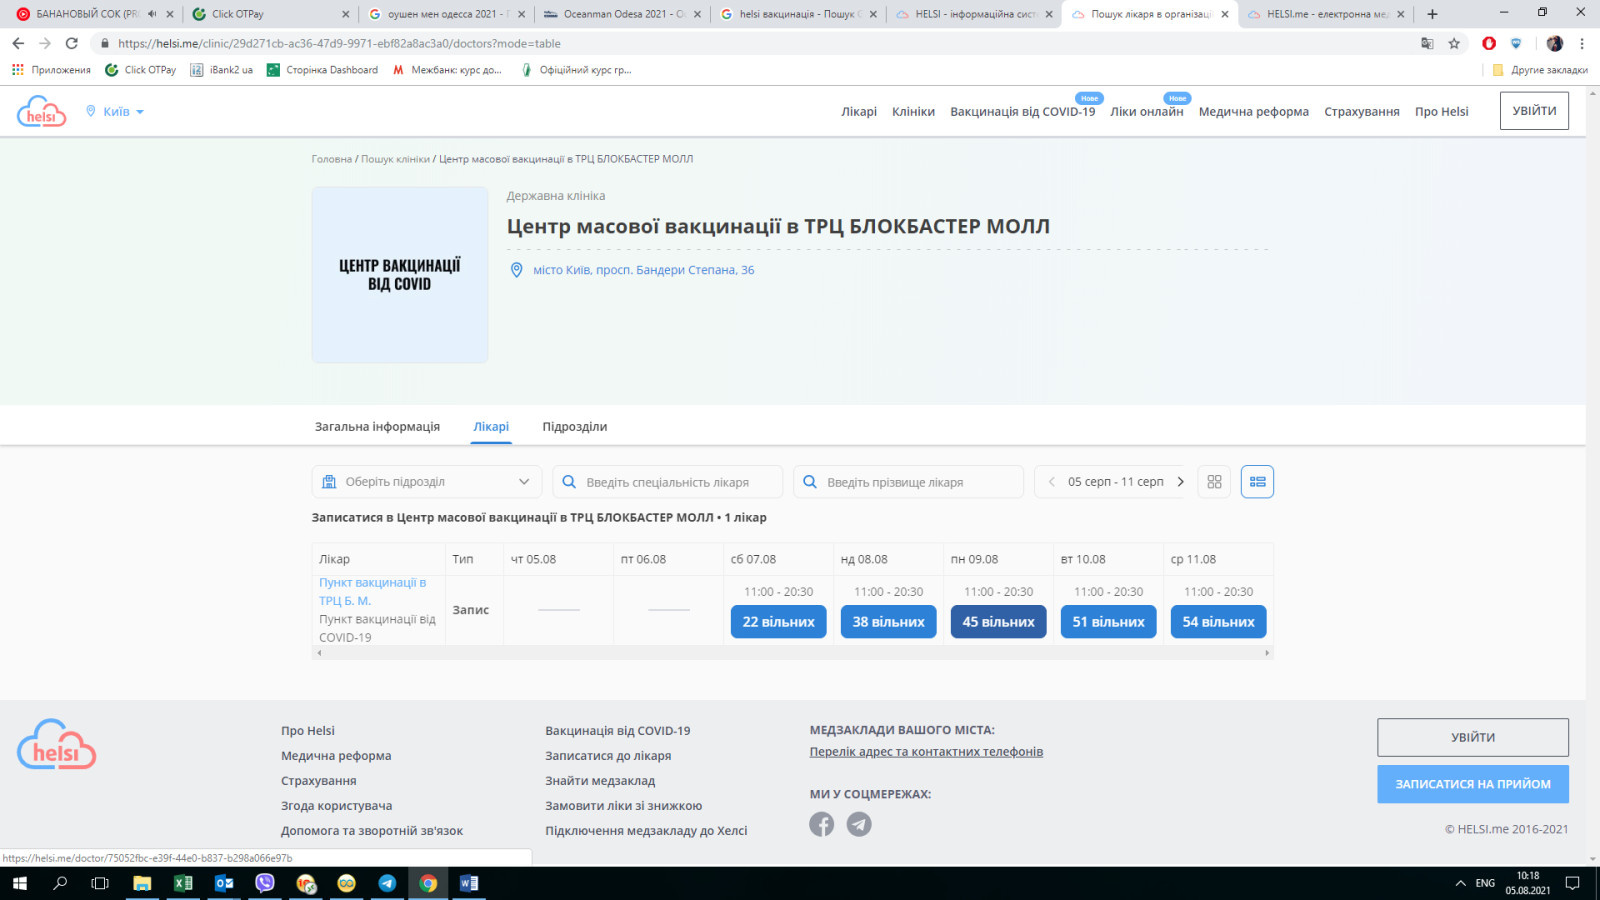1600x900 pixels.
Task: Open the Chrome menu three-dots icon
Action: click(x=1582, y=43)
